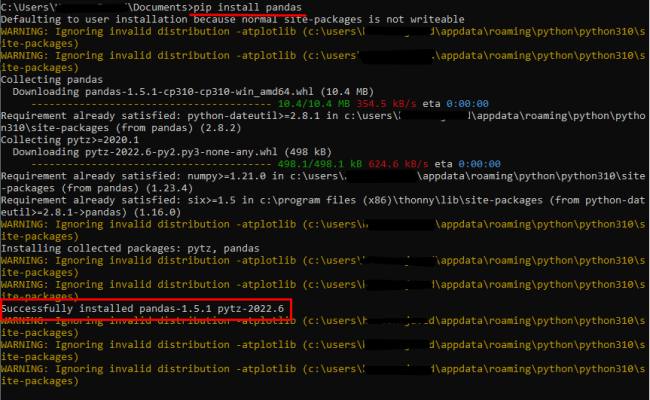Image resolution: width=650 pixels, height=400 pixels.
Task: Click the red '624.6 kB/s' speed
Action: click(x=398, y=164)
